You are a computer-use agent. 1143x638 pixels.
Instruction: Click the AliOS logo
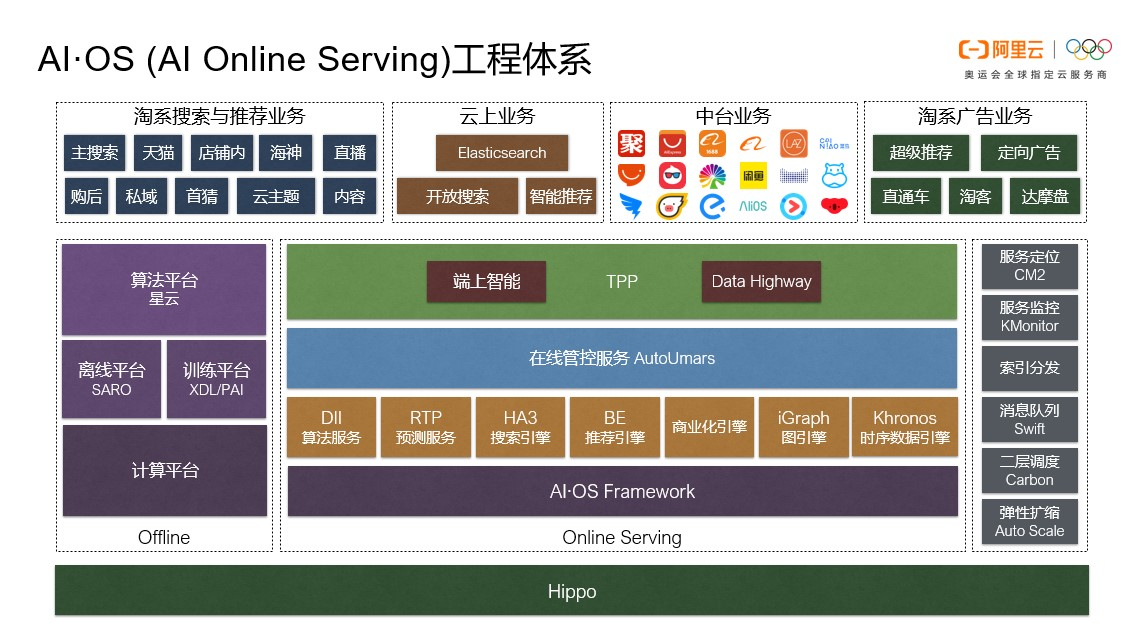point(753,206)
